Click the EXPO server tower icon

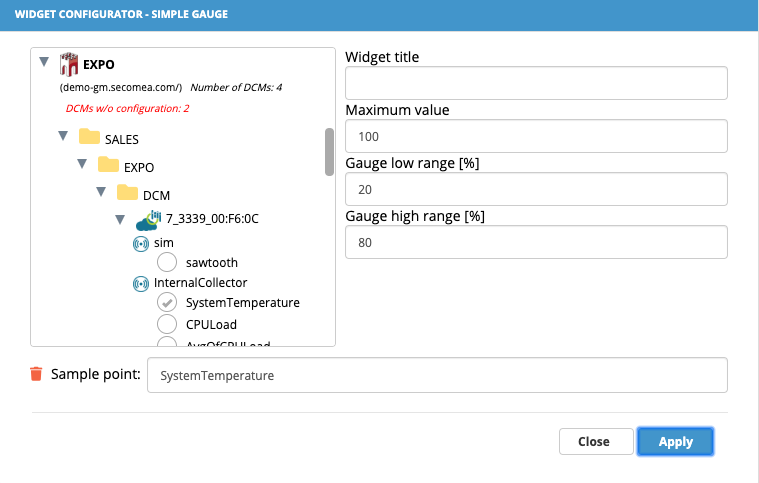coord(69,64)
